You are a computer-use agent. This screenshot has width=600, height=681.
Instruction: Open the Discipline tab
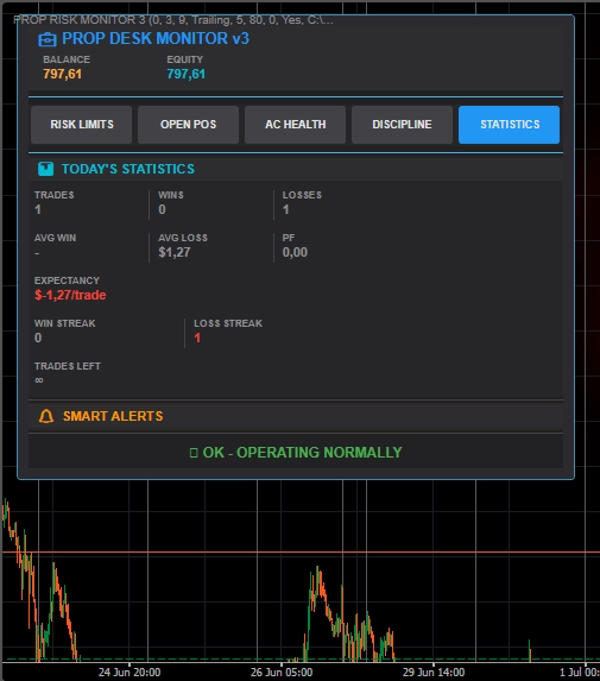pos(402,125)
